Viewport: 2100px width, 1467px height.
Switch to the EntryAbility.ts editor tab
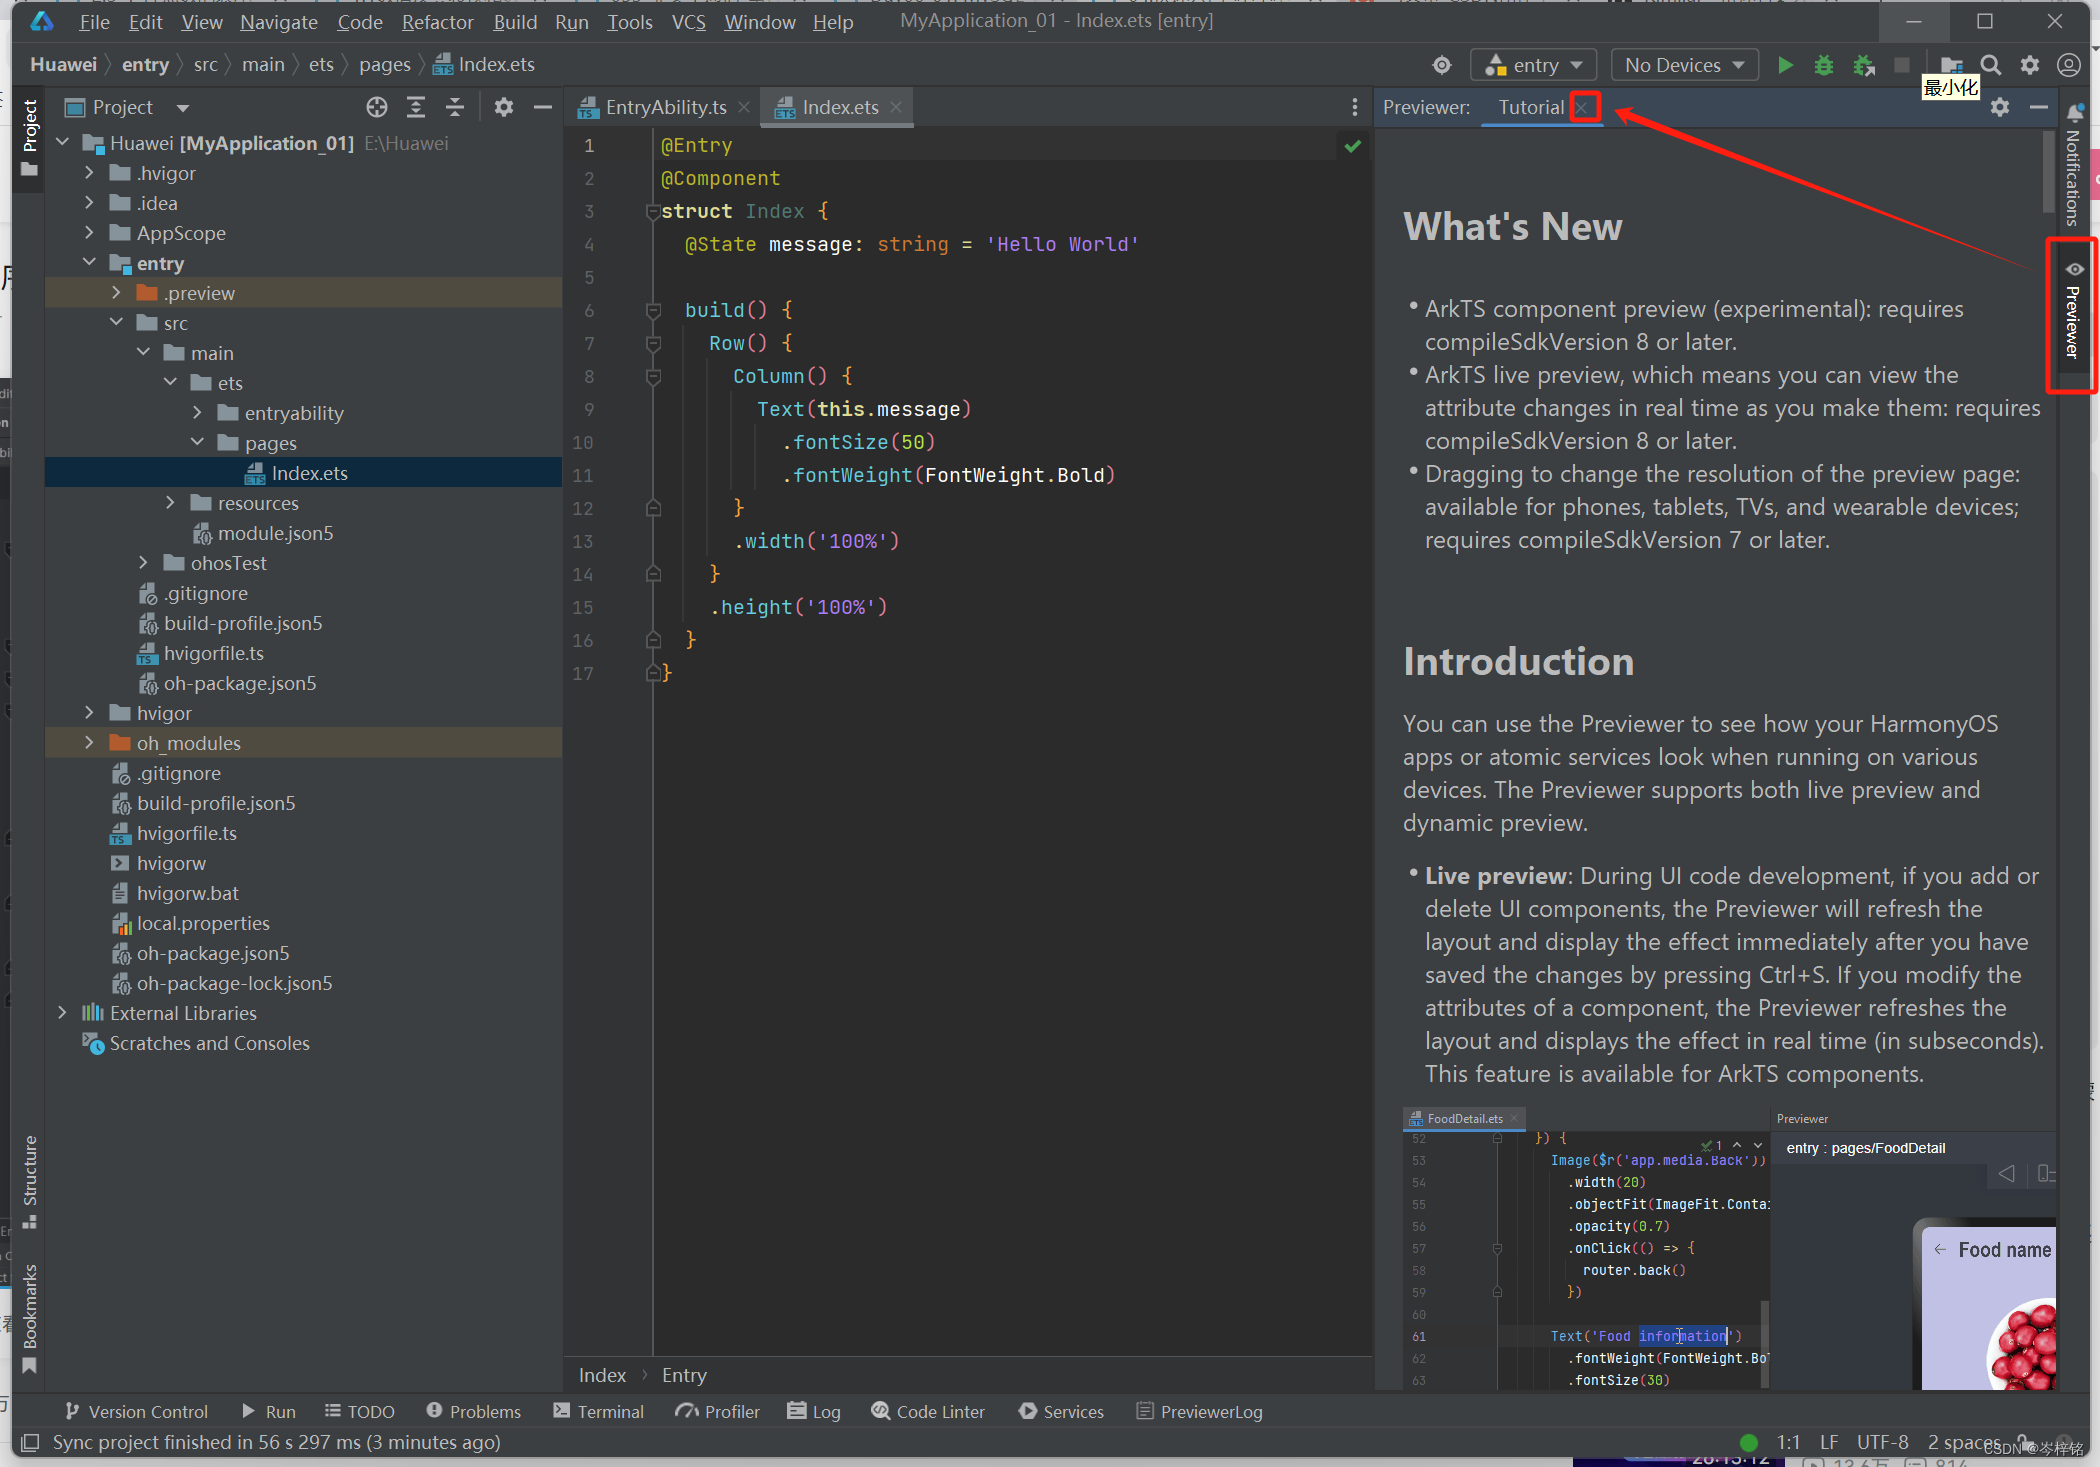665,107
